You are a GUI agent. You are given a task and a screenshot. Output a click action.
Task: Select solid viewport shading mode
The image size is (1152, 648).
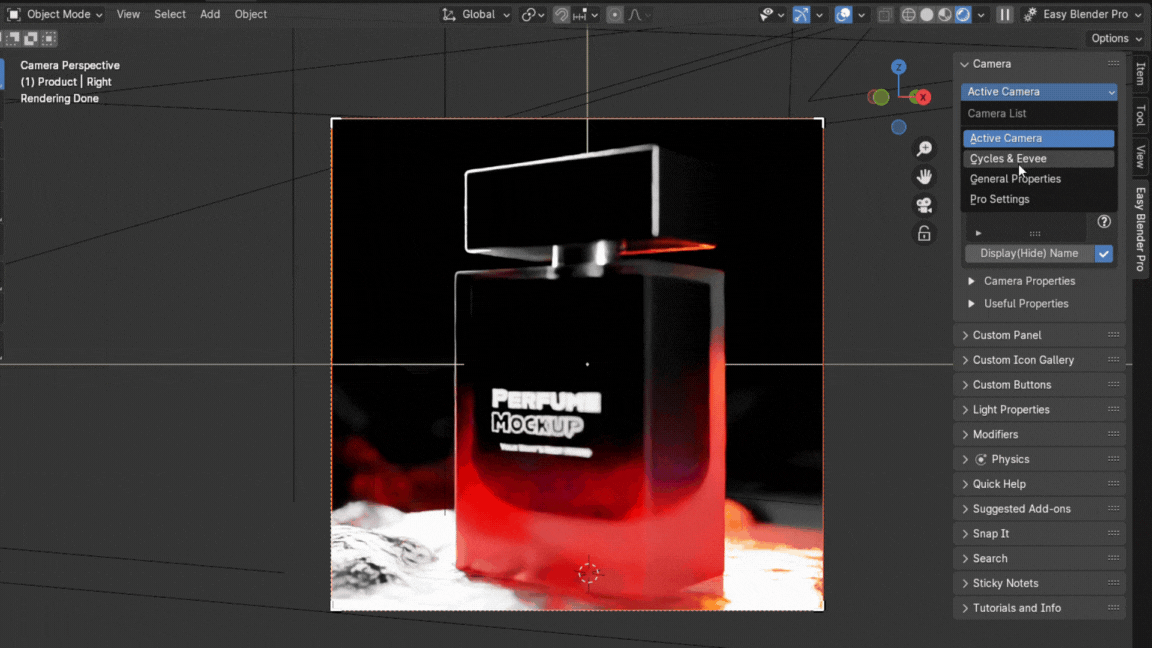pyautogui.click(x=927, y=15)
